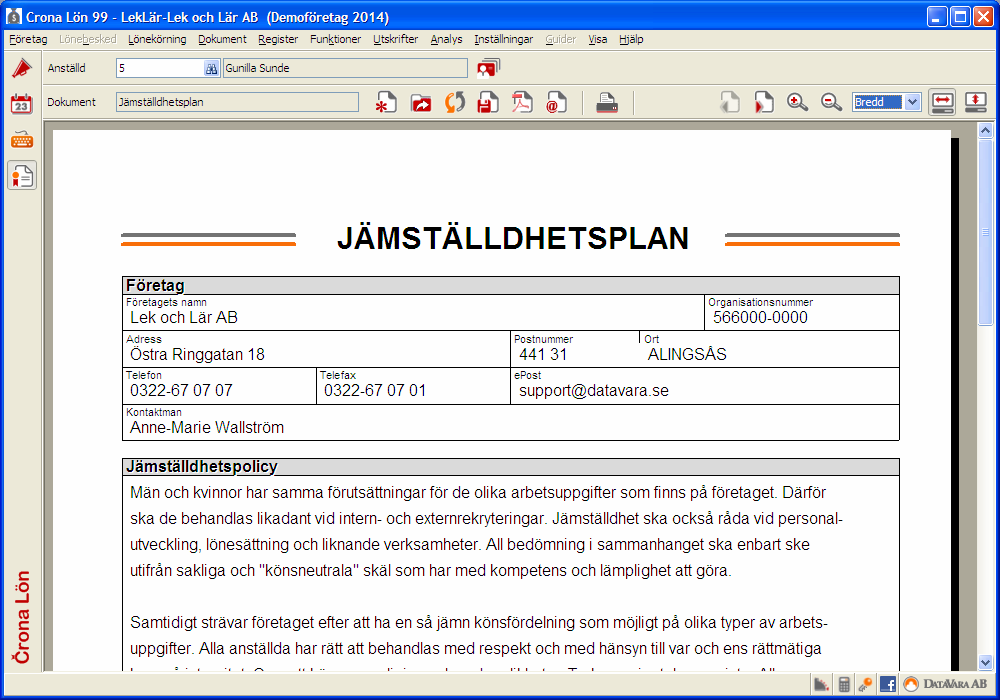
Task: Click Ort value 'ALINGSÅS'
Action: click(x=687, y=354)
